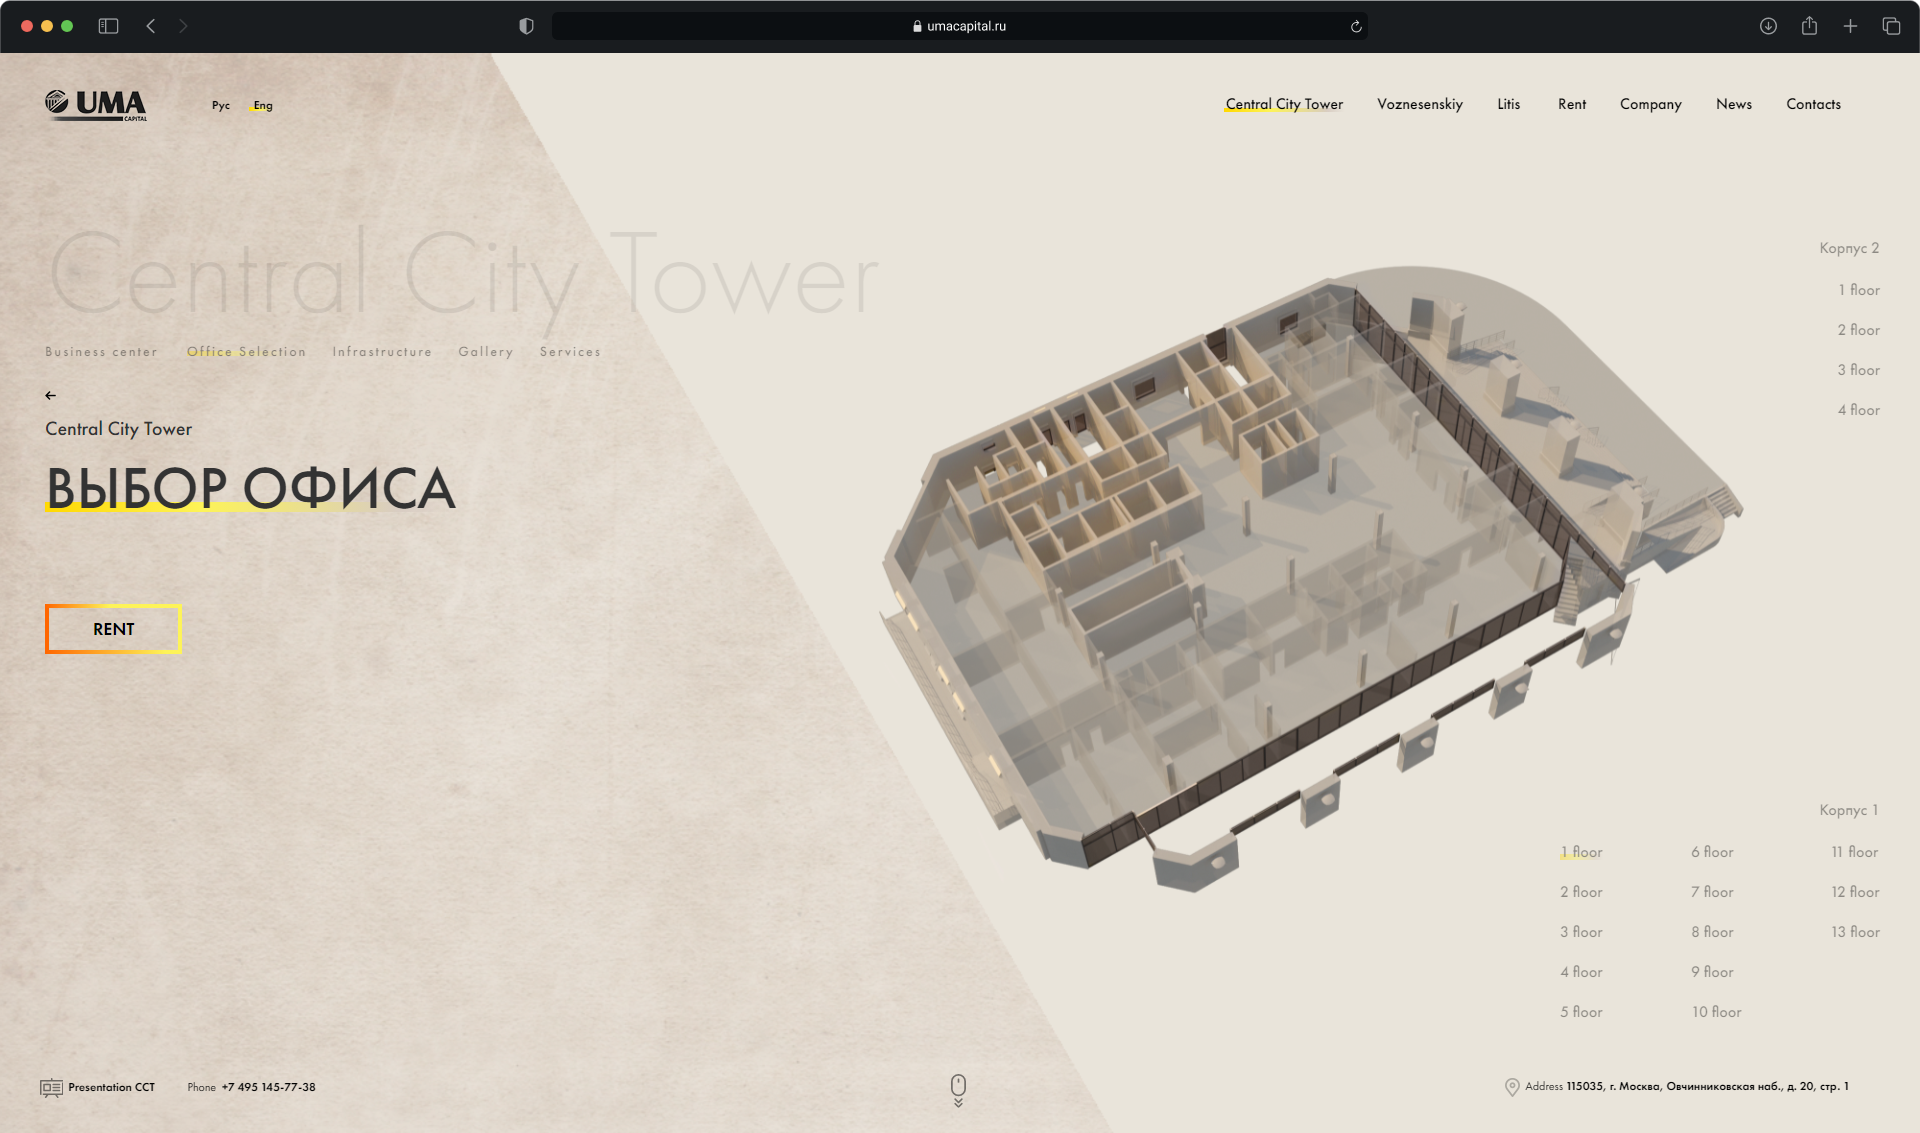Open the Gallery tab

point(485,352)
